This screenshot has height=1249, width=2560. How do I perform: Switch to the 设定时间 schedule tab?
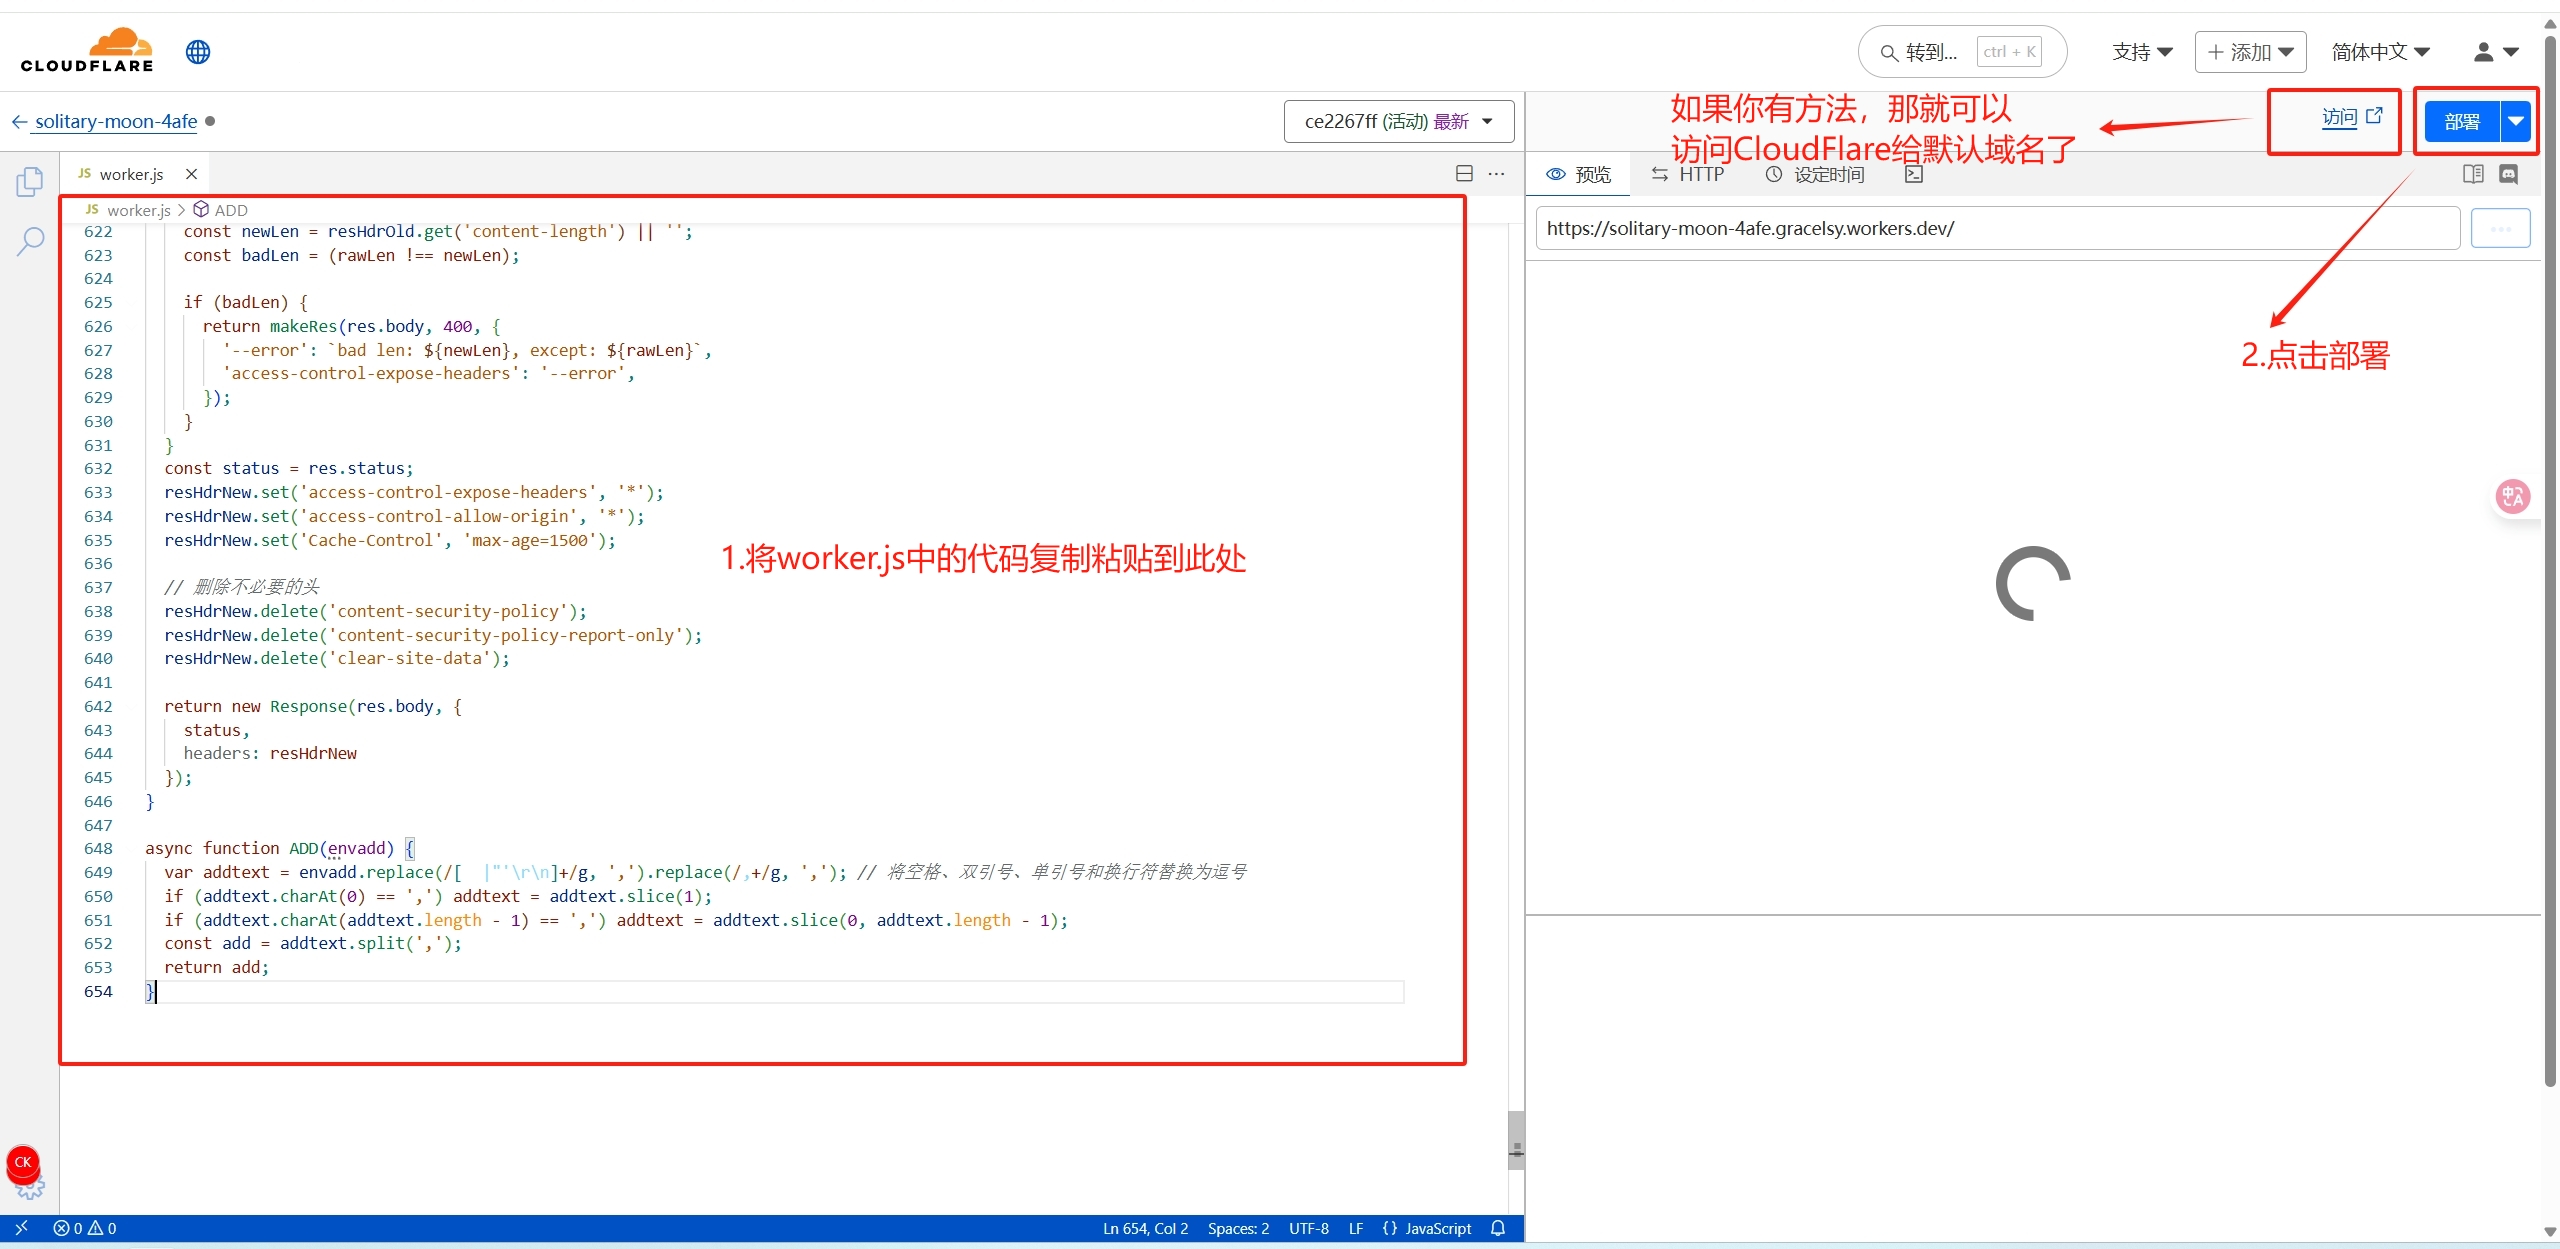tap(1815, 174)
